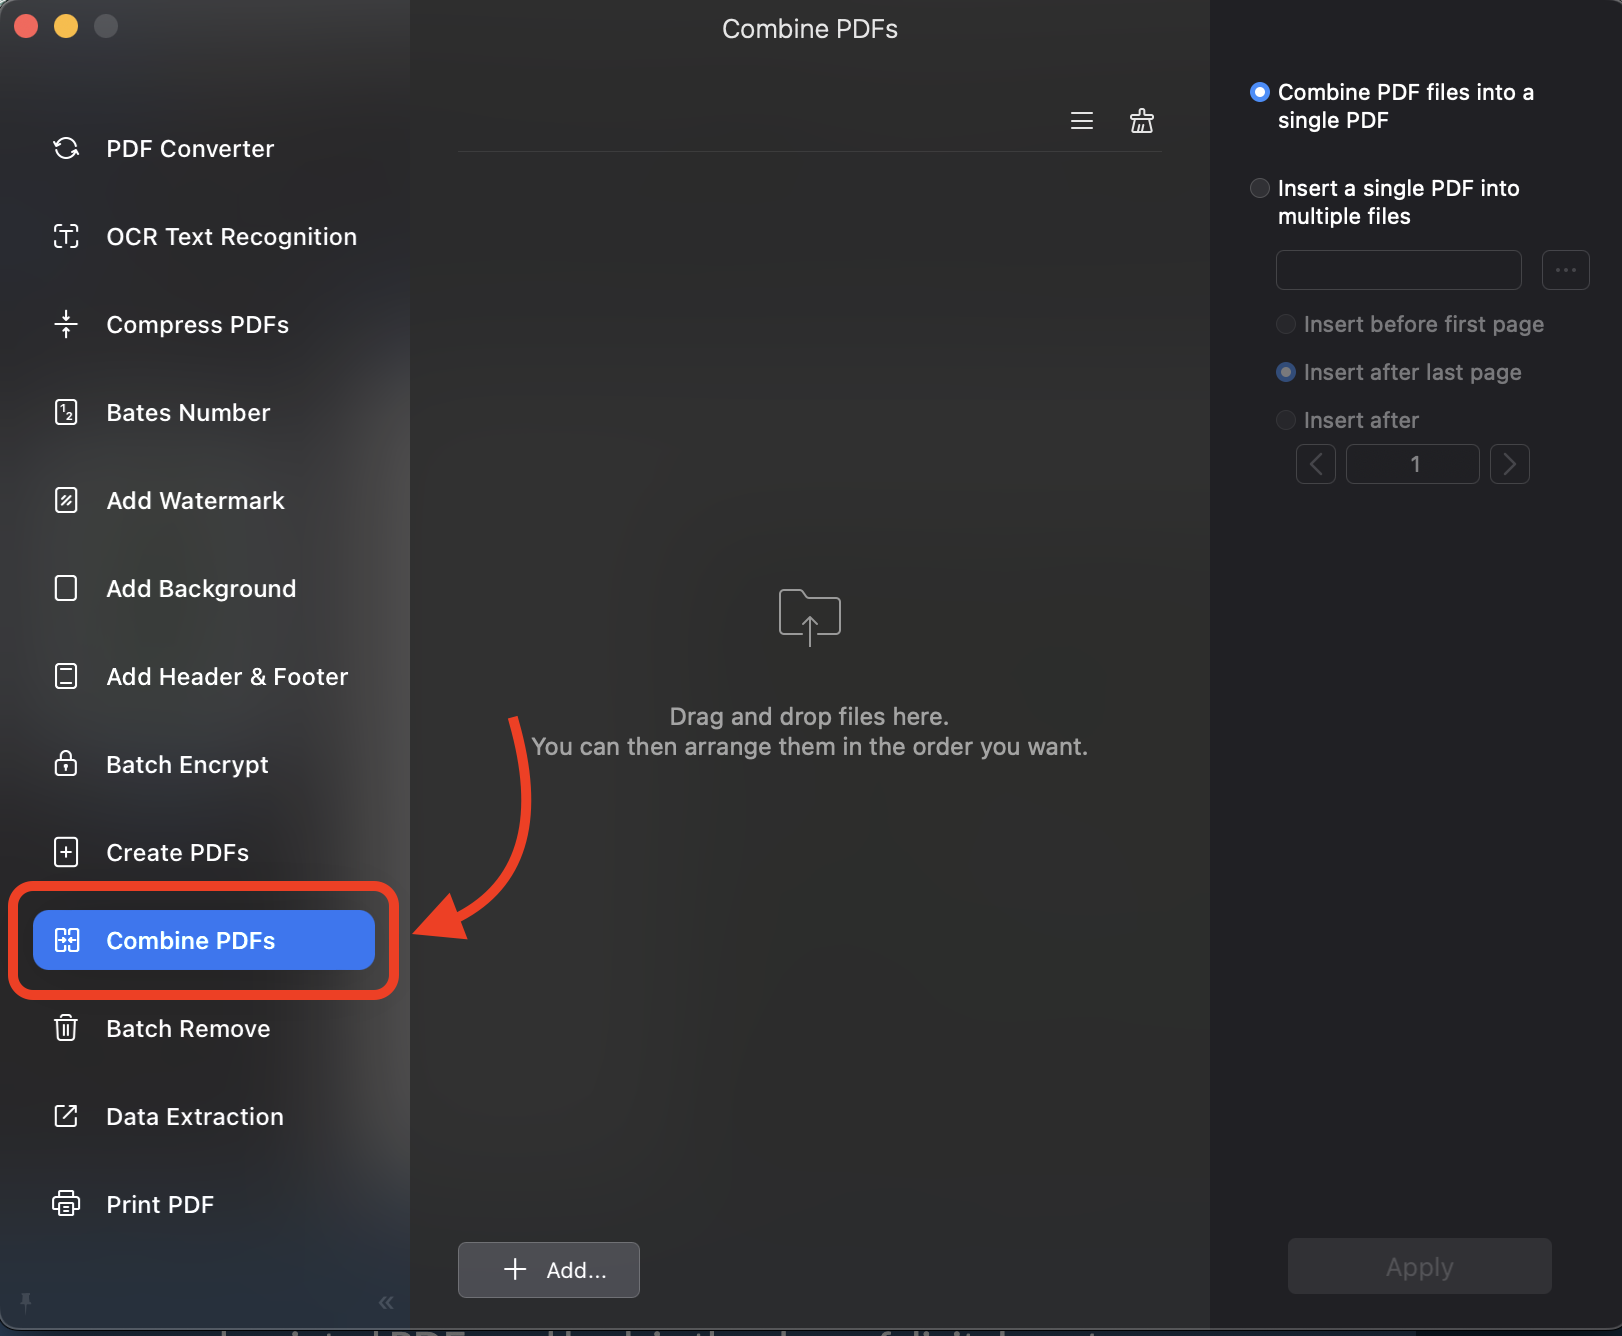The width and height of the screenshot is (1622, 1336).
Task: Open the ellipsis file browser button
Action: 1565,269
